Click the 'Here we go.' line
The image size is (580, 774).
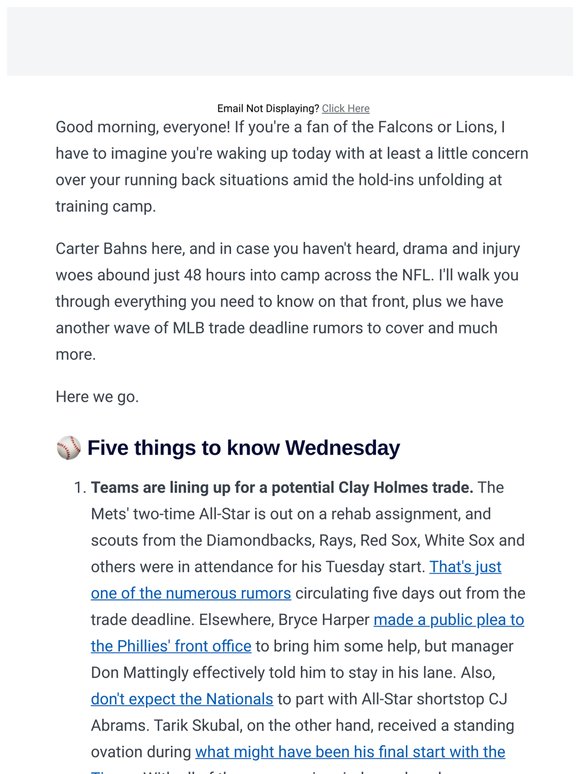point(97,397)
